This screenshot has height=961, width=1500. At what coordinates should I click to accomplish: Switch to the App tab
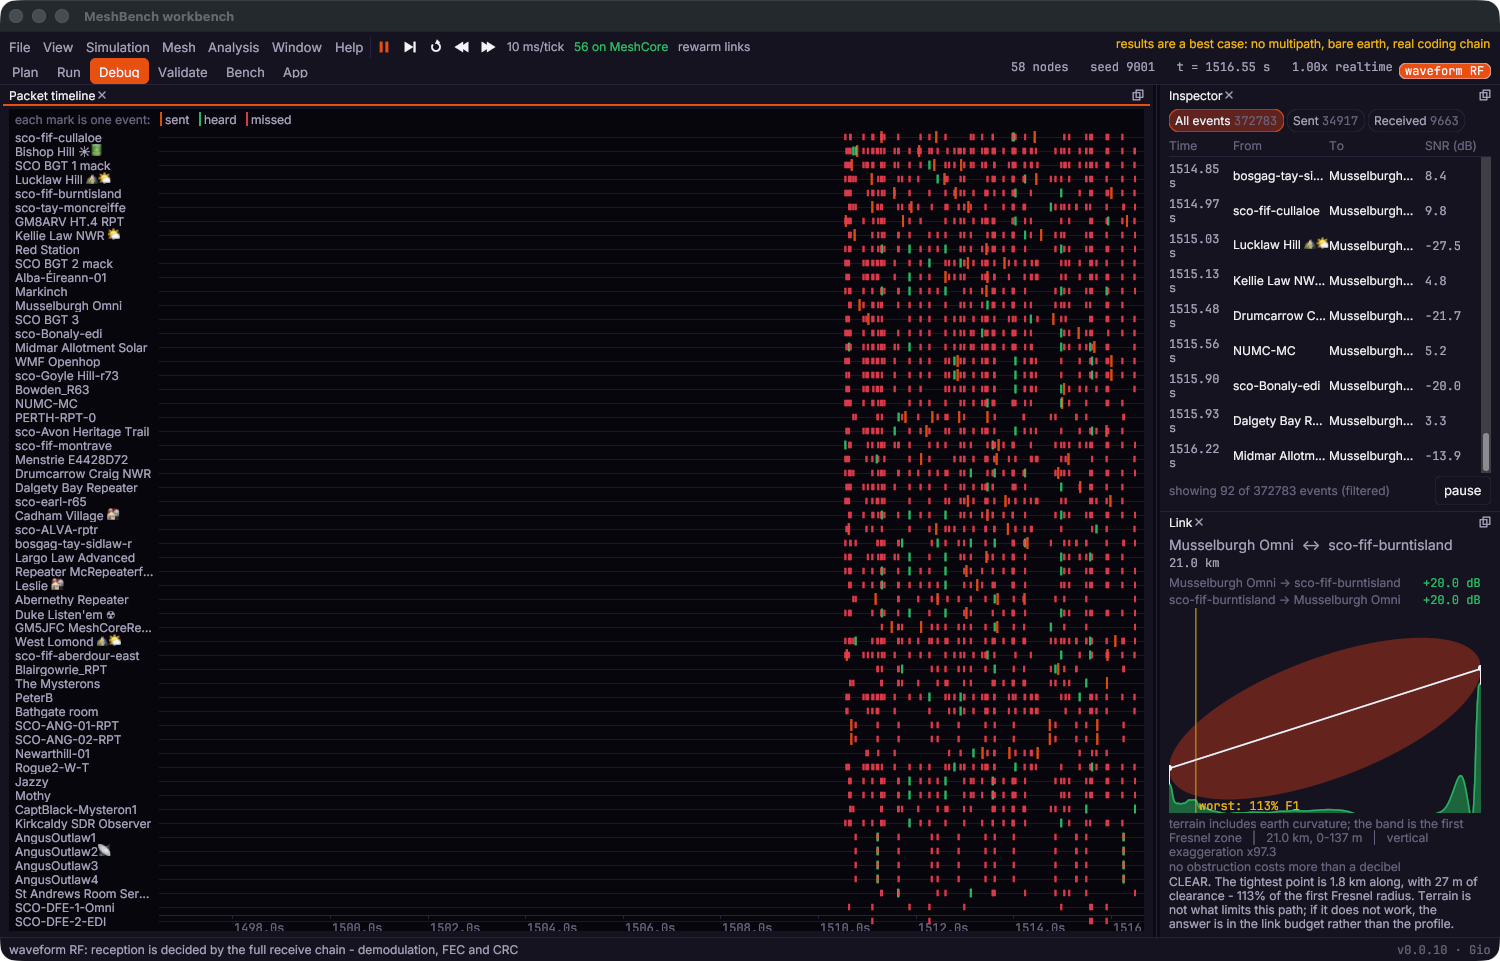295,72
